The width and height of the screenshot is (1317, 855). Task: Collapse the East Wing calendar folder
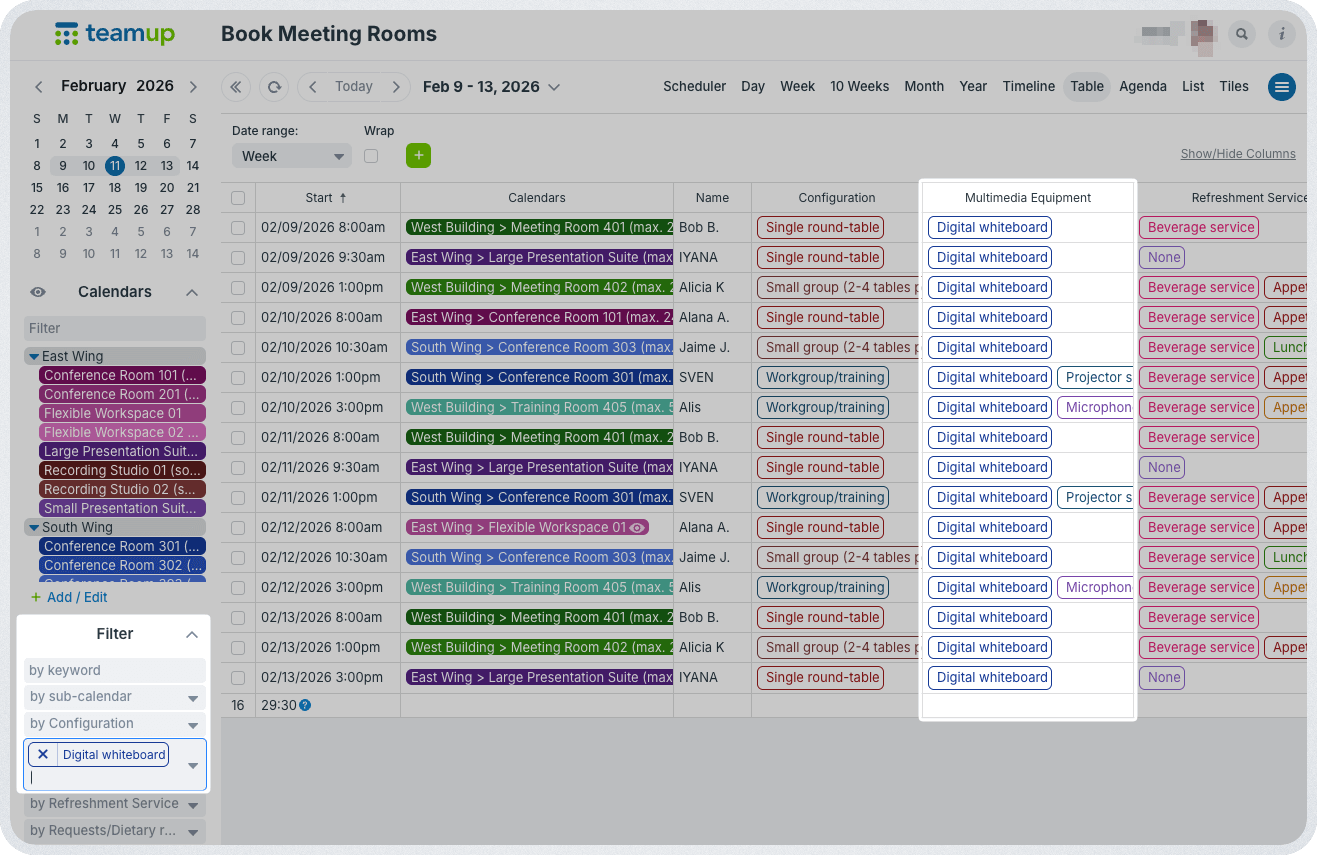coord(35,356)
